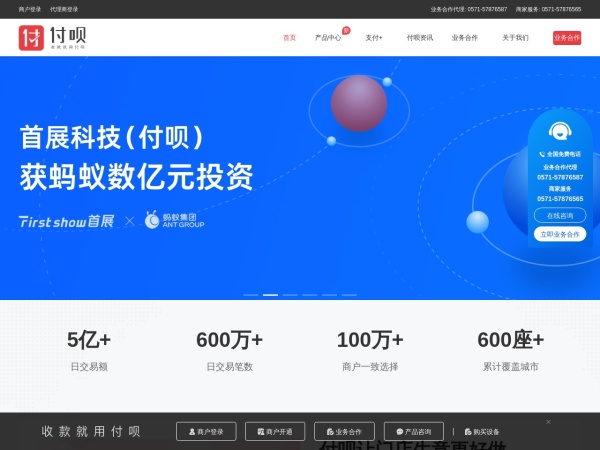Click the 日交易笔数 label
600x450 pixels.
point(230,367)
